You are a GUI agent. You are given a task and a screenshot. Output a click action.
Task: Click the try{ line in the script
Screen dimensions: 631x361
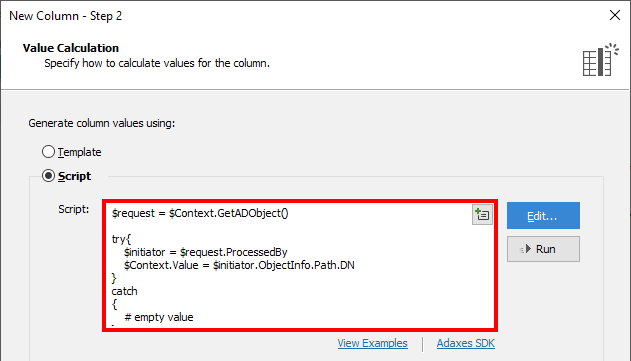pos(121,239)
